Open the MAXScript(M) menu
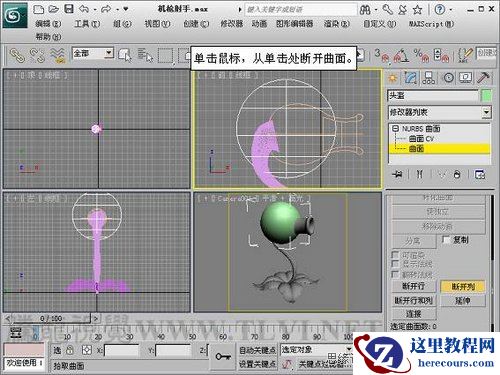 (431, 24)
